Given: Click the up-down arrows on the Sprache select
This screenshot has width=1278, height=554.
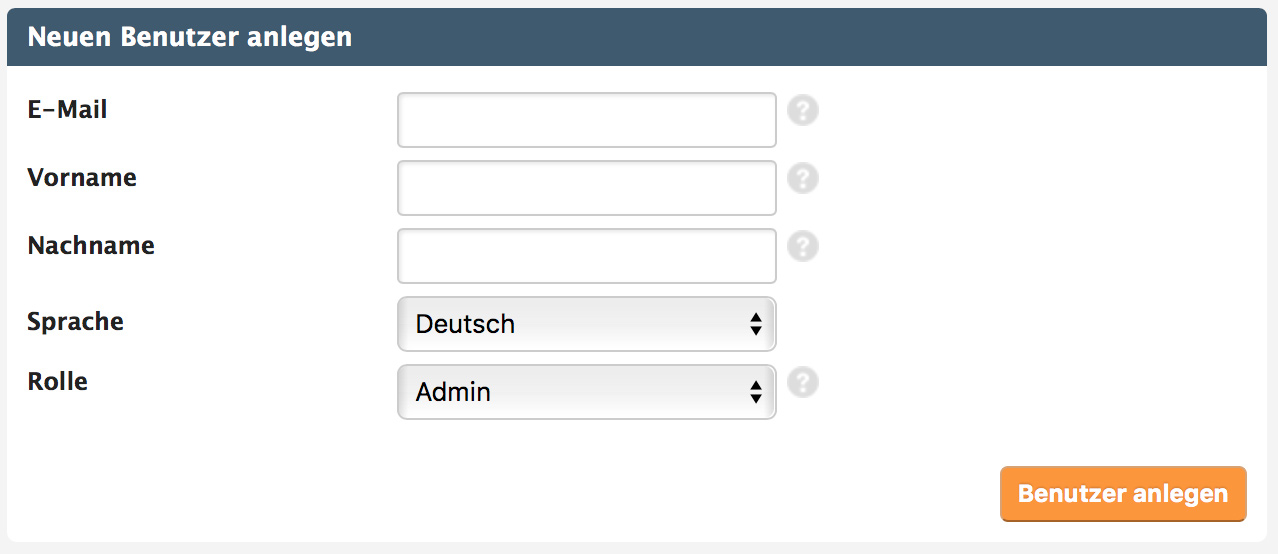Looking at the screenshot, I should 756,324.
